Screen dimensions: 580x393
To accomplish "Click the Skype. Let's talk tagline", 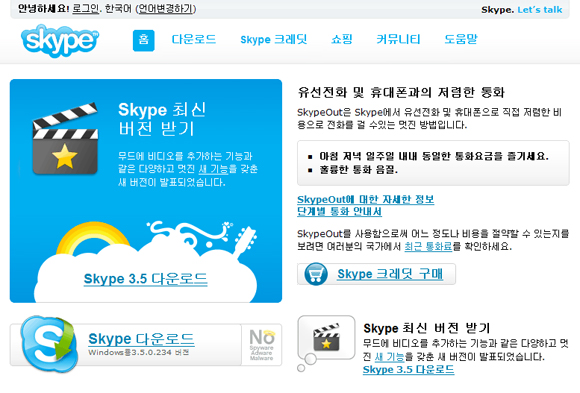I will [x=522, y=10].
